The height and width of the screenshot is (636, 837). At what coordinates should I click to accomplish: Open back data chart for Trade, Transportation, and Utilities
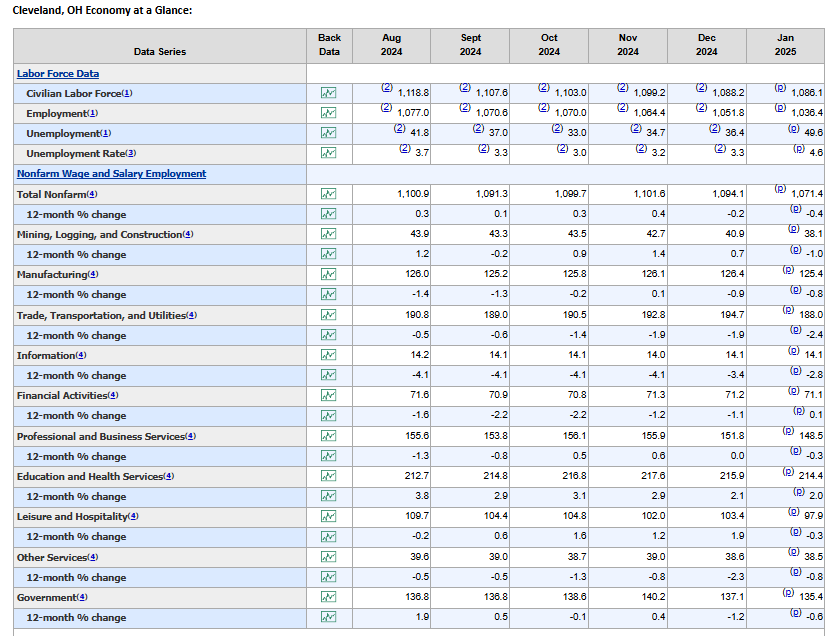coord(328,315)
